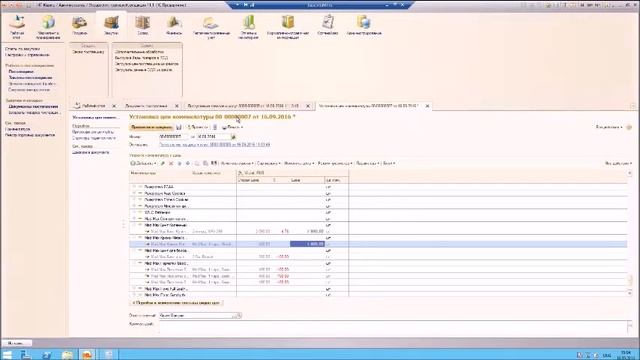Open the Рабочий стол section icon
Image resolution: width=640 pixels, height=360 pixels.
click(17, 27)
